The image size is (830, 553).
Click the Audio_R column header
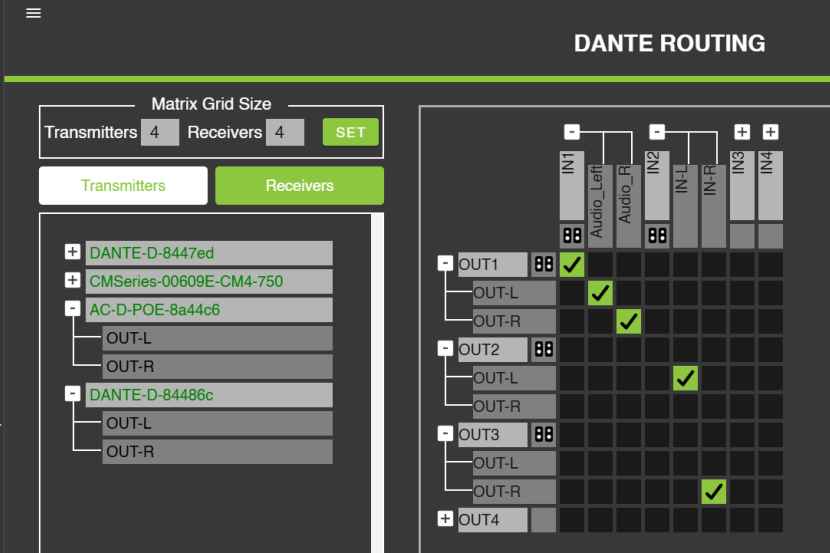pyautogui.click(x=628, y=206)
